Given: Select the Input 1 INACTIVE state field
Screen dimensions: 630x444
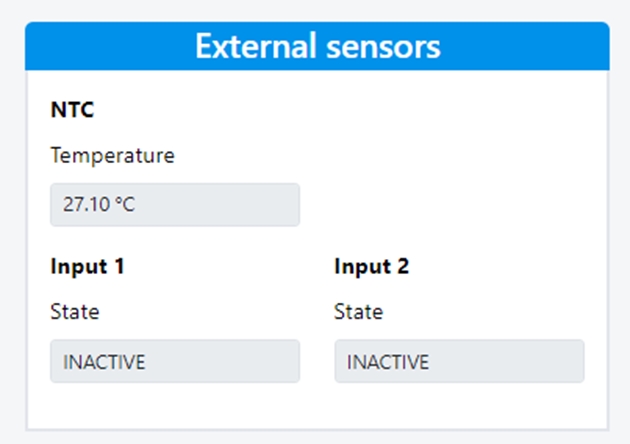Looking at the screenshot, I should (174, 361).
